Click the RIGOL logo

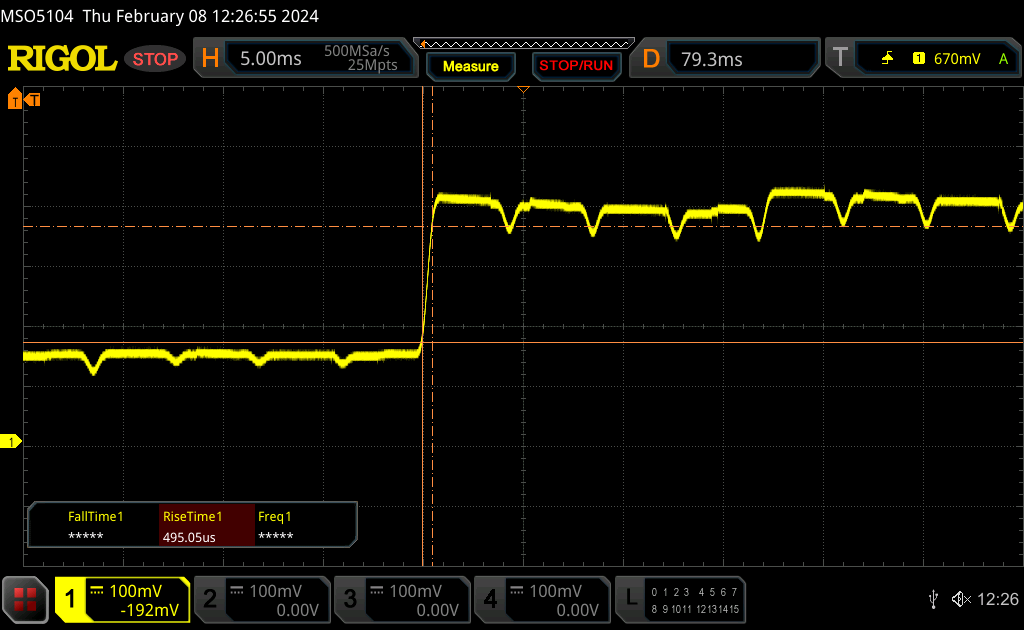point(62,59)
